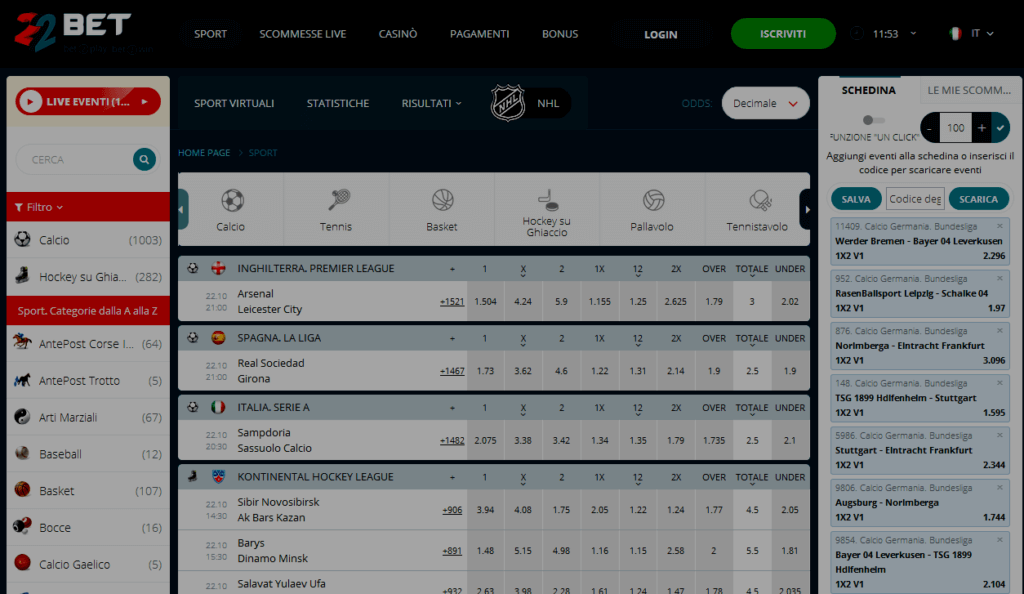The height and width of the screenshot is (594, 1024).
Task: Open the NHL logo shortcut
Action: (x=508, y=102)
